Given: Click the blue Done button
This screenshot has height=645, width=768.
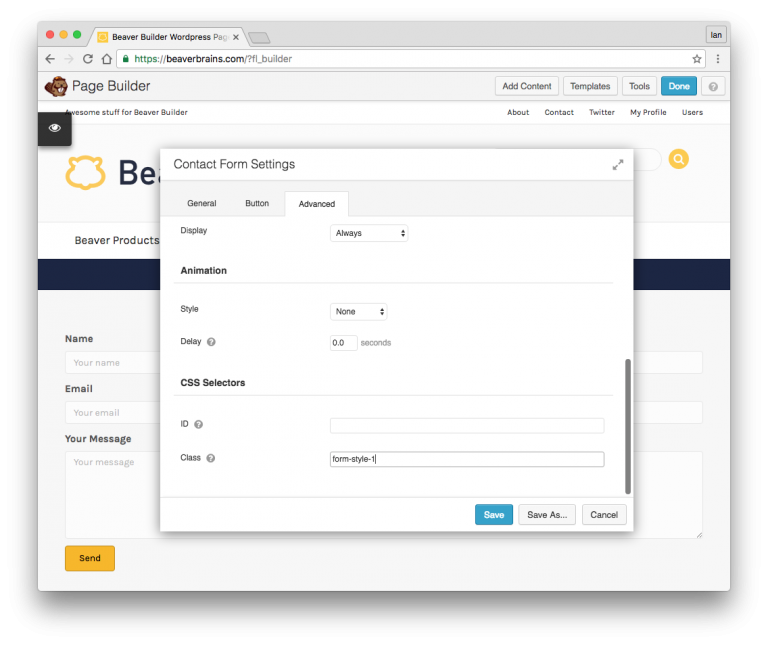Looking at the screenshot, I should point(678,86).
